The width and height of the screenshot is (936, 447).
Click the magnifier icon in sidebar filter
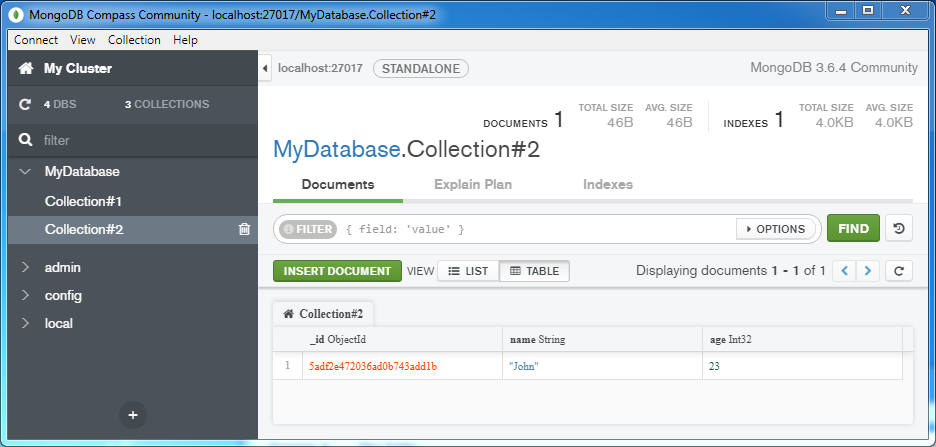coord(25,140)
